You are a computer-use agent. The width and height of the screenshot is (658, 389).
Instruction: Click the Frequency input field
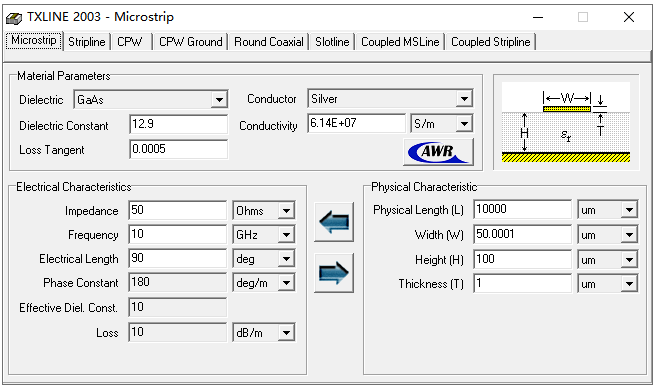(178, 234)
